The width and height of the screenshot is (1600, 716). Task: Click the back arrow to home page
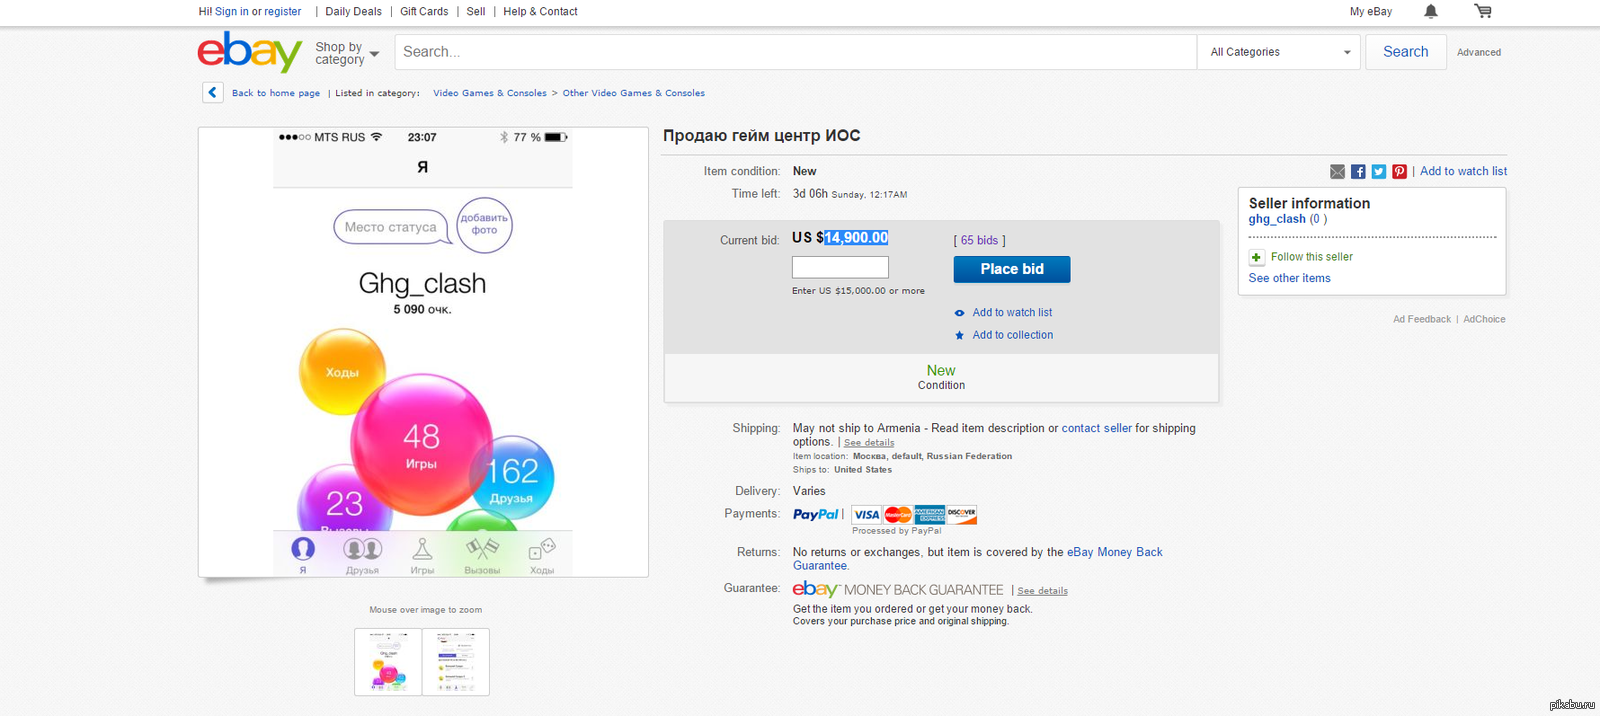pos(212,93)
